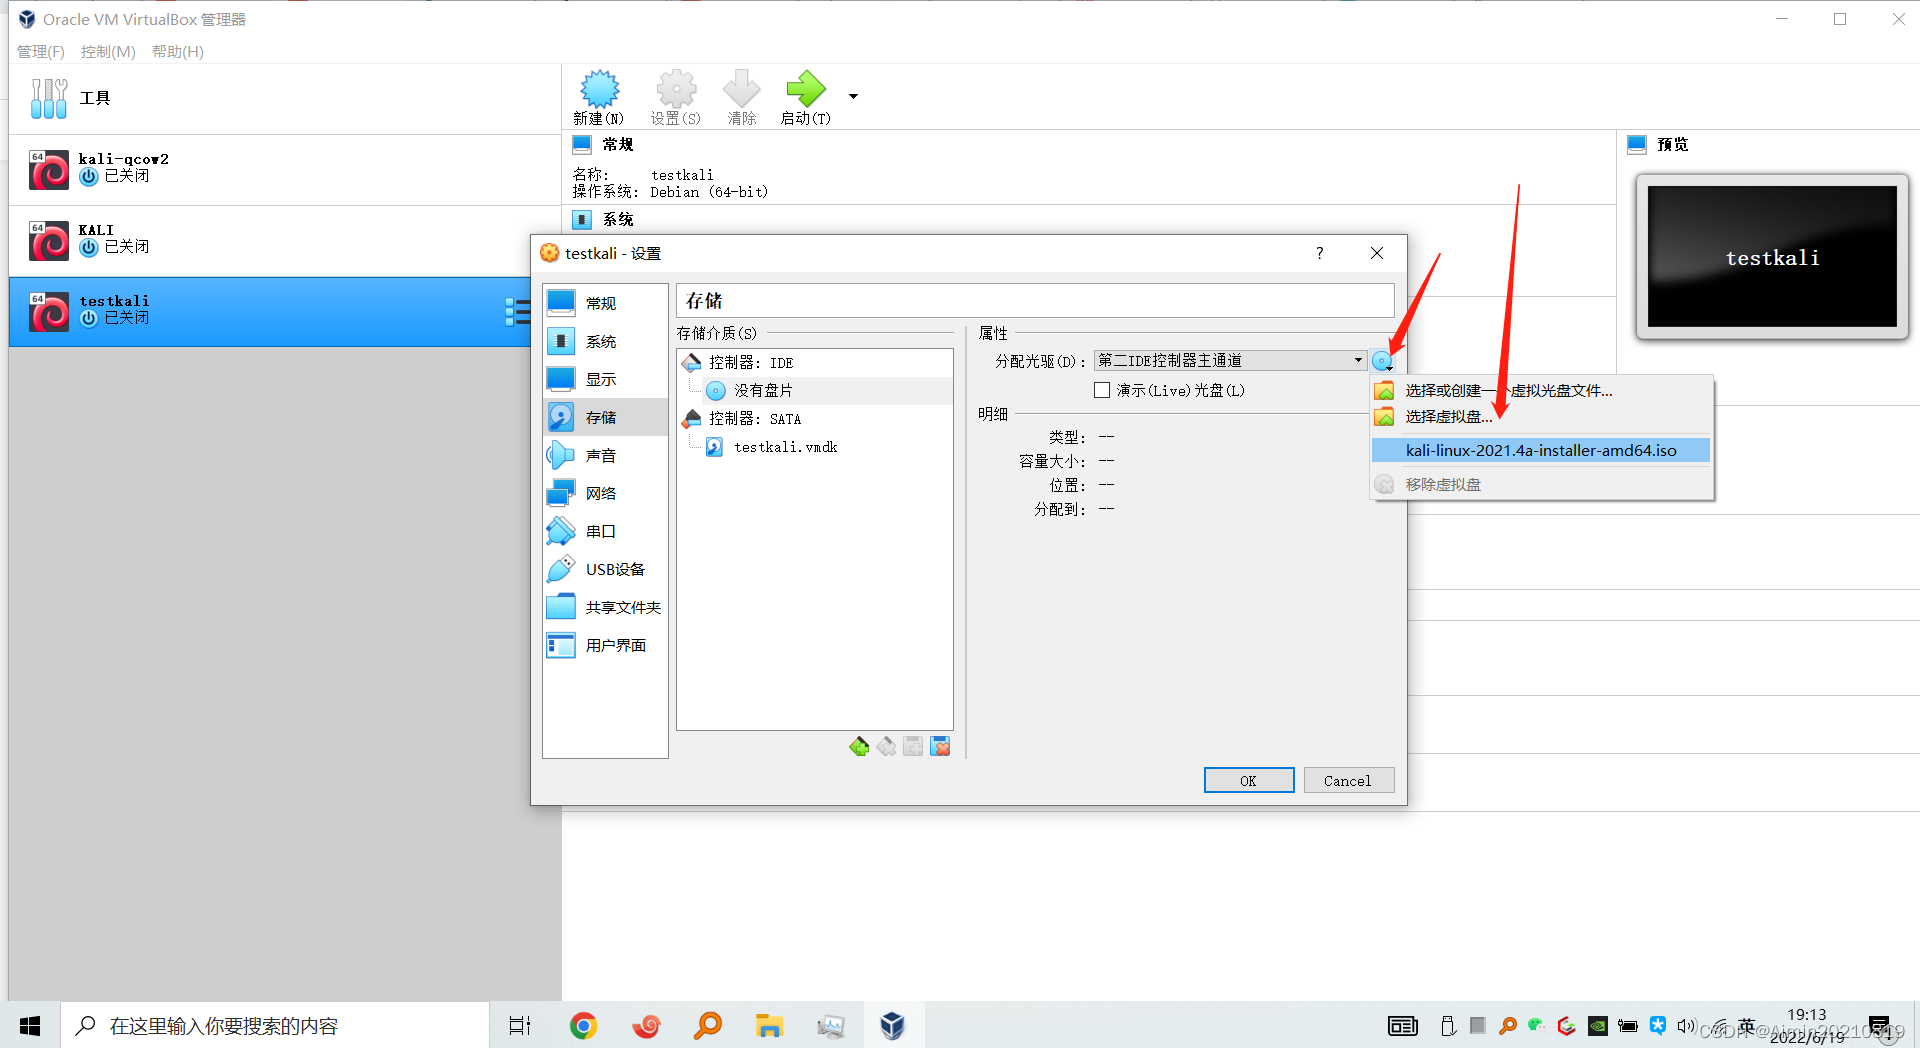1920x1048 pixels.
Task: Click the 预览 preview panel header
Action: (1658, 144)
